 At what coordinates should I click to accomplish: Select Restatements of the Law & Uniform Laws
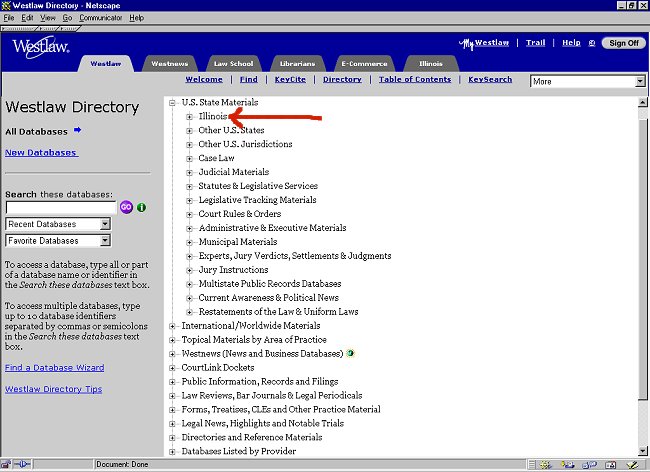tap(279, 312)
